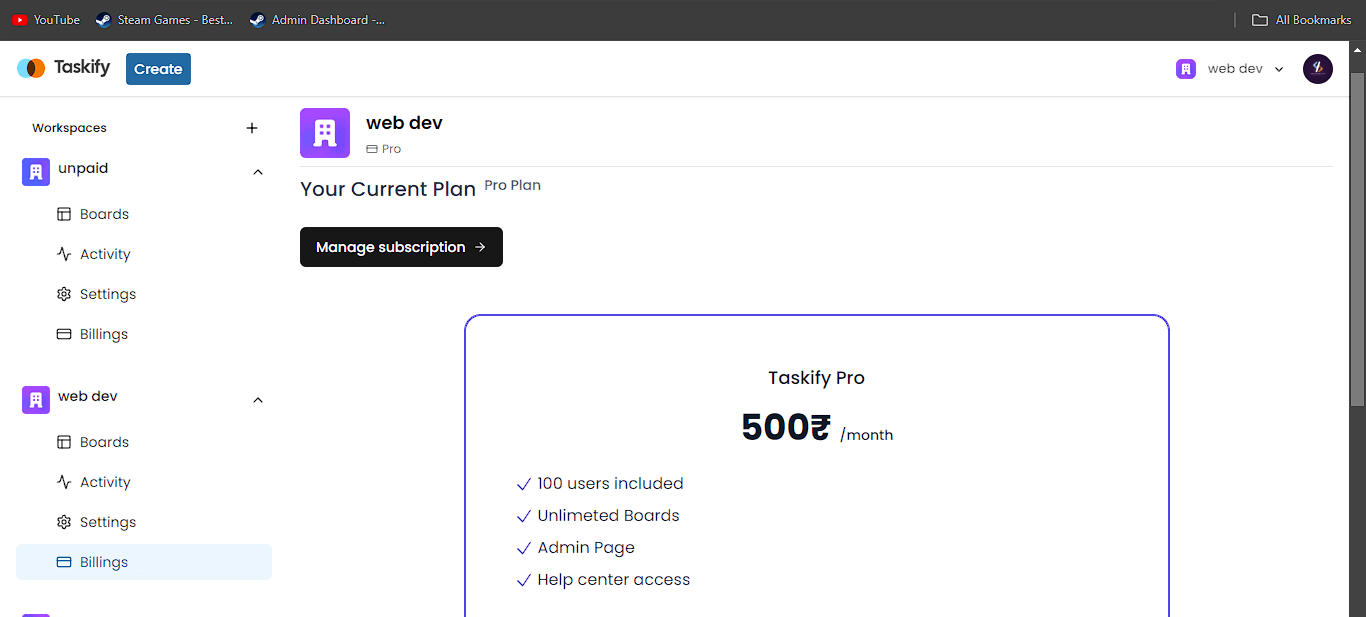
Task: Open the Steam Games bookmark
Action: tap(164, 20)
